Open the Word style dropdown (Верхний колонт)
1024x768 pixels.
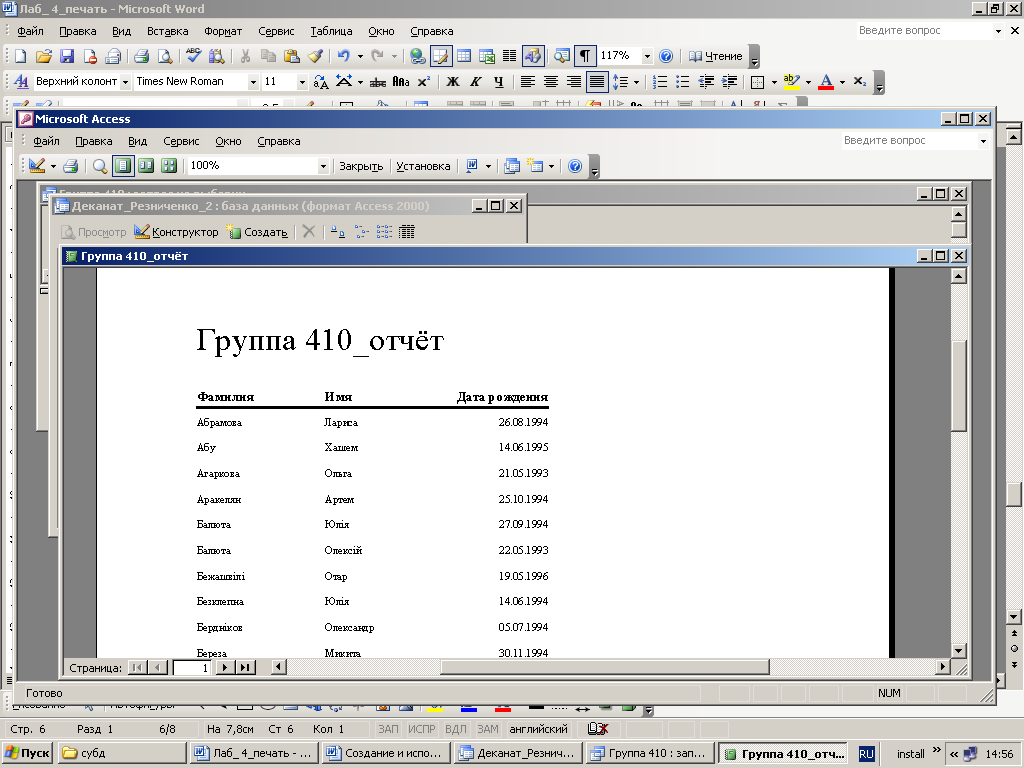125,82
